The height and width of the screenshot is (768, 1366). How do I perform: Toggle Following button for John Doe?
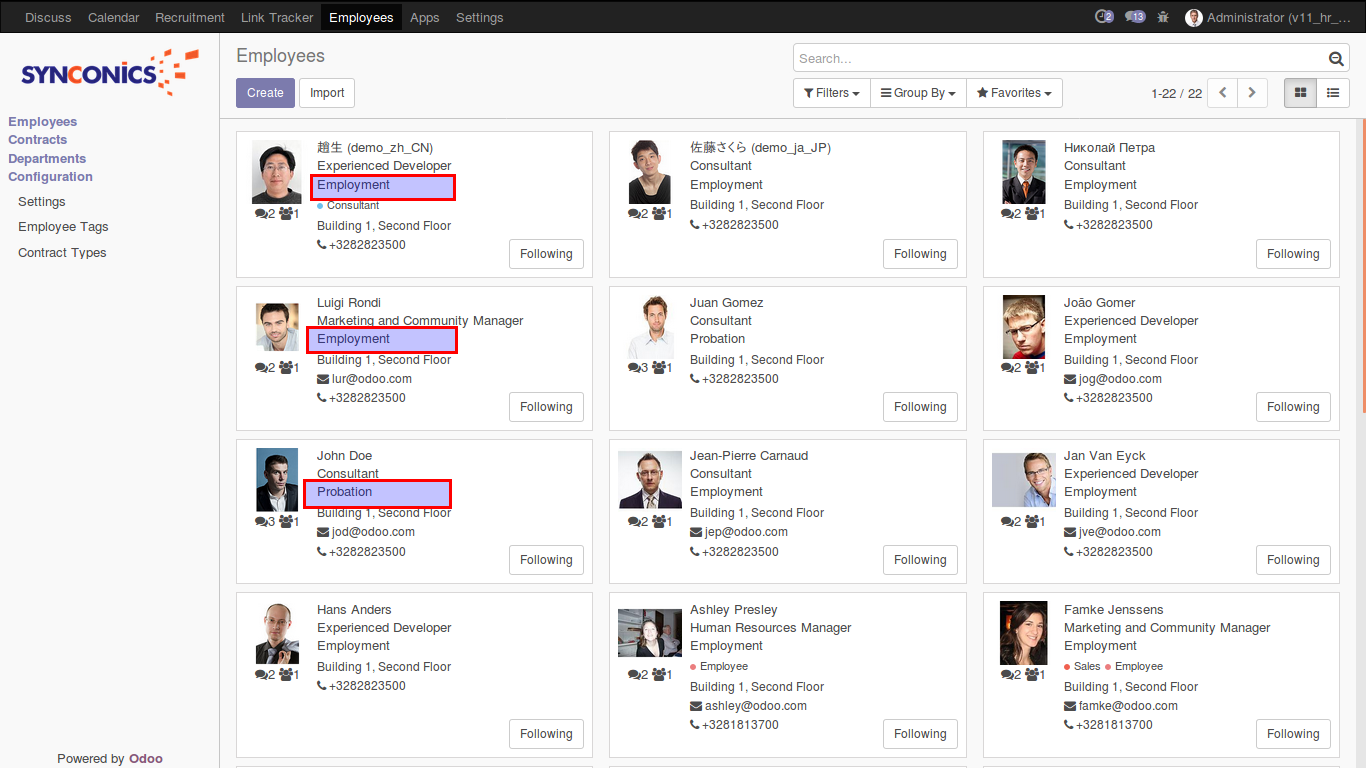(x=546, y=560)
